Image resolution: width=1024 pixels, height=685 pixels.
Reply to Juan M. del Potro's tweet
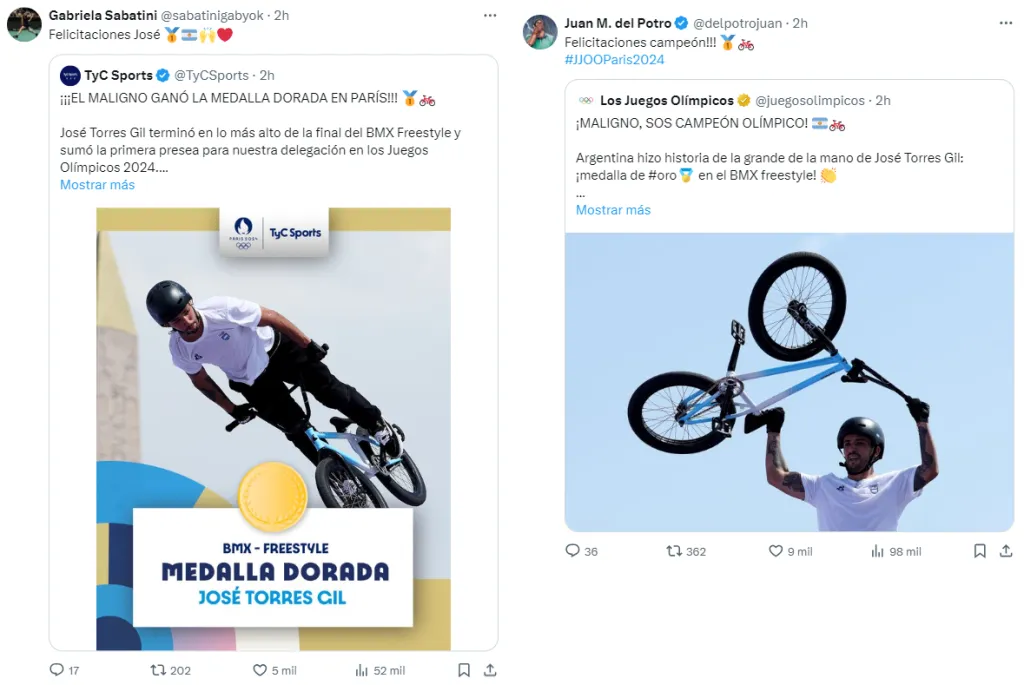click(573, 551)
